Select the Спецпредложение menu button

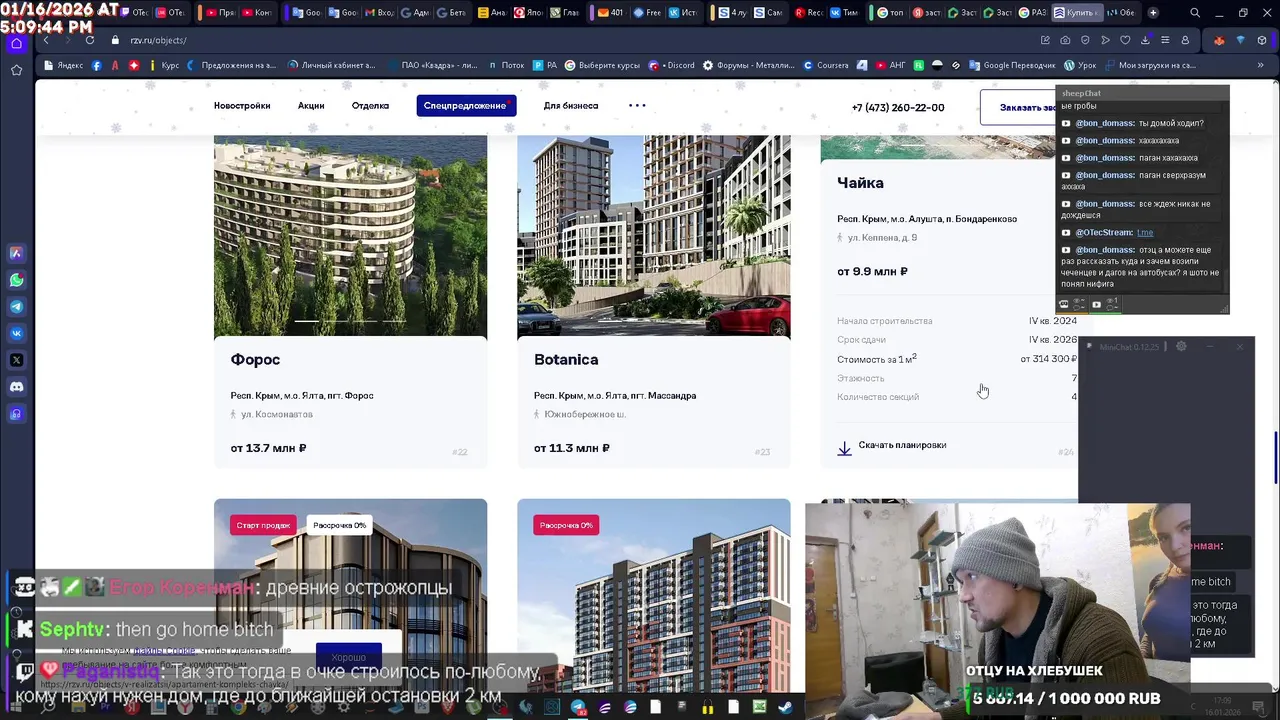click(466, 106)
